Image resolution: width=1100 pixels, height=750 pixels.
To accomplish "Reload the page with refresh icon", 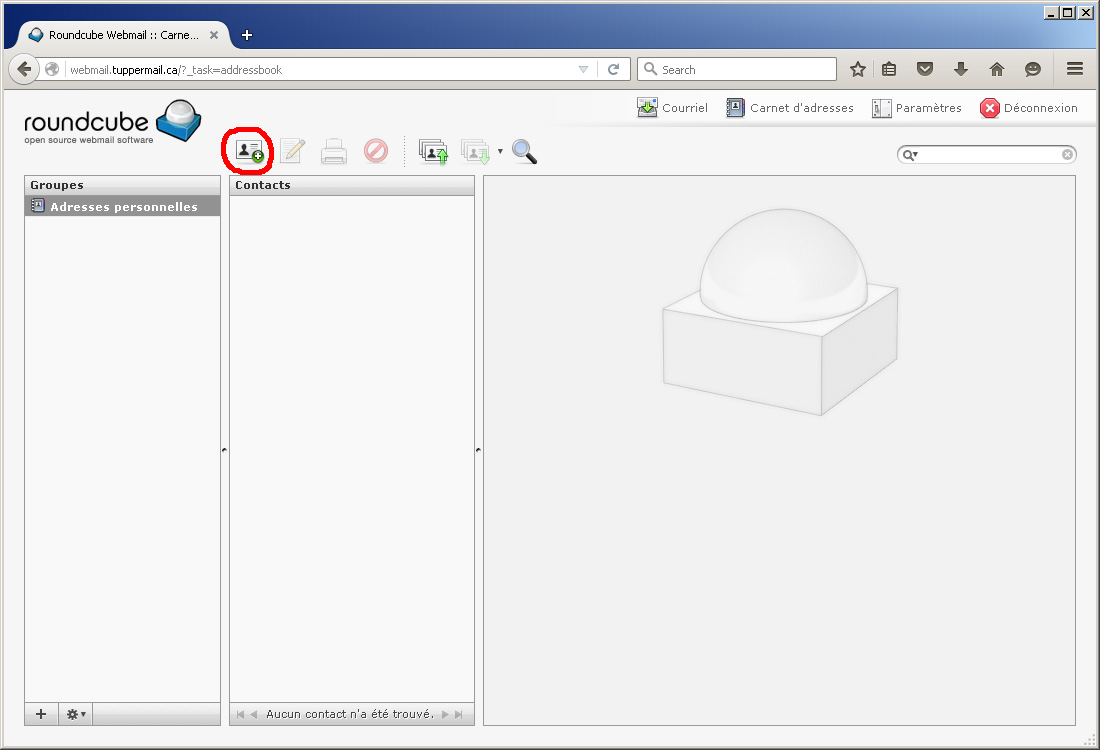I will point(614,69).
